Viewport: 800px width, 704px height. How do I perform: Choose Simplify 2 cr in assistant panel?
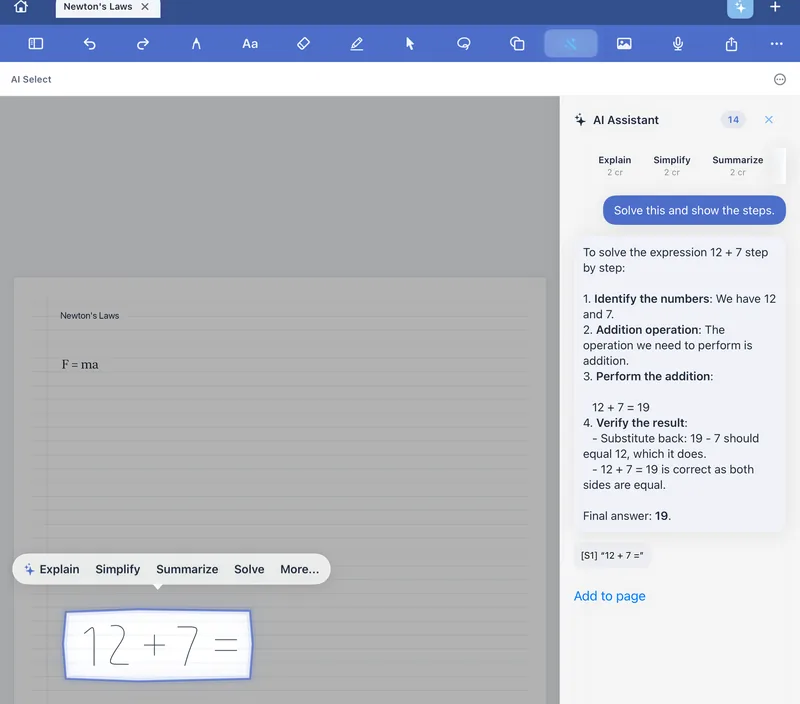click(671, 165)
